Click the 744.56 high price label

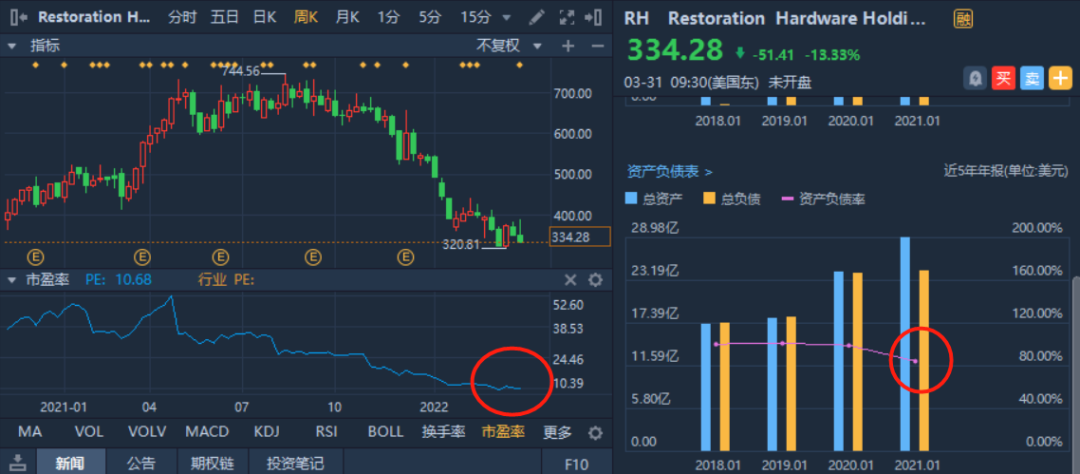point(240,70)
